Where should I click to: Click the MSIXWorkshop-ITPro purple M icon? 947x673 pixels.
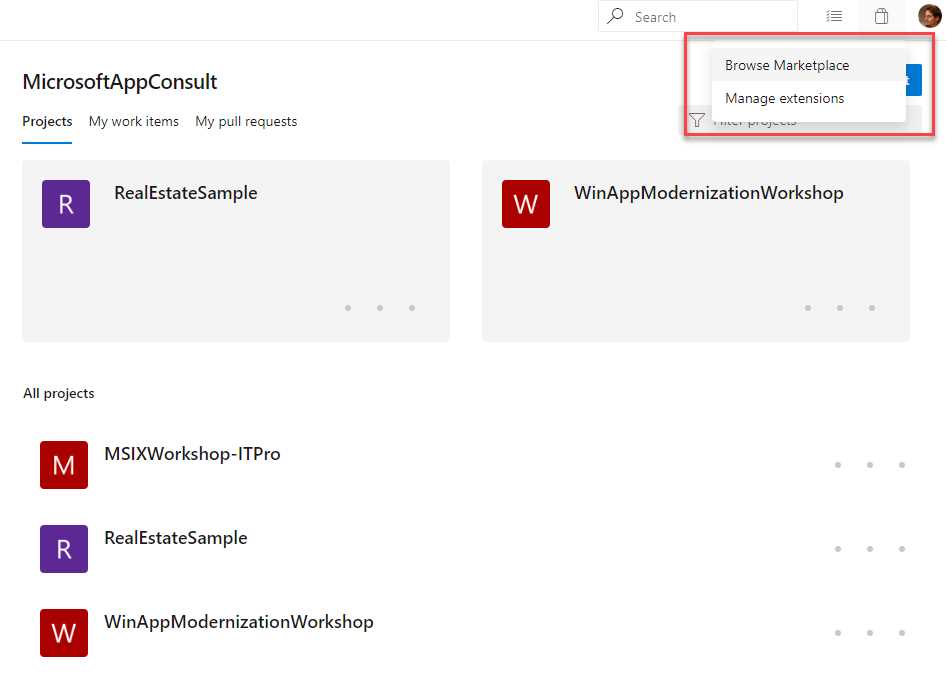click(x=63, y=465)
